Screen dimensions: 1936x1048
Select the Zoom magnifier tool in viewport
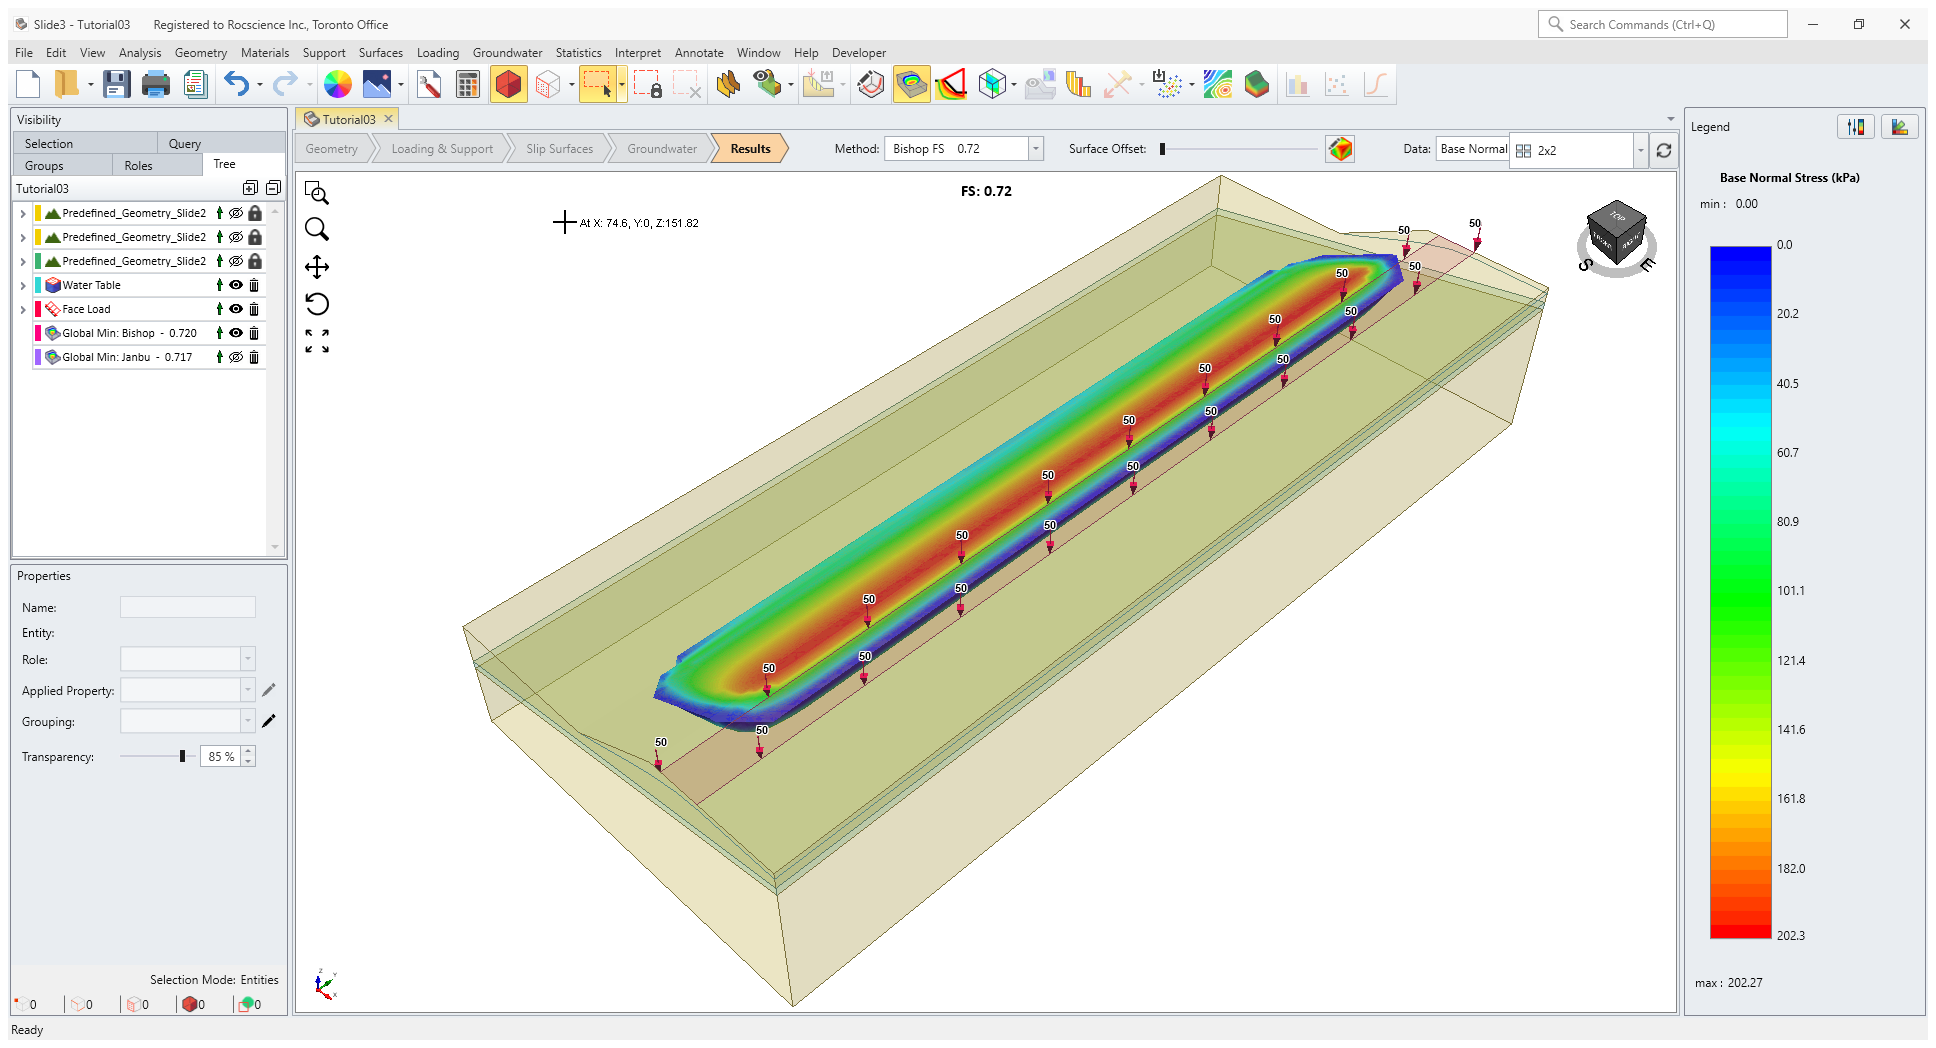pos(317,230)
